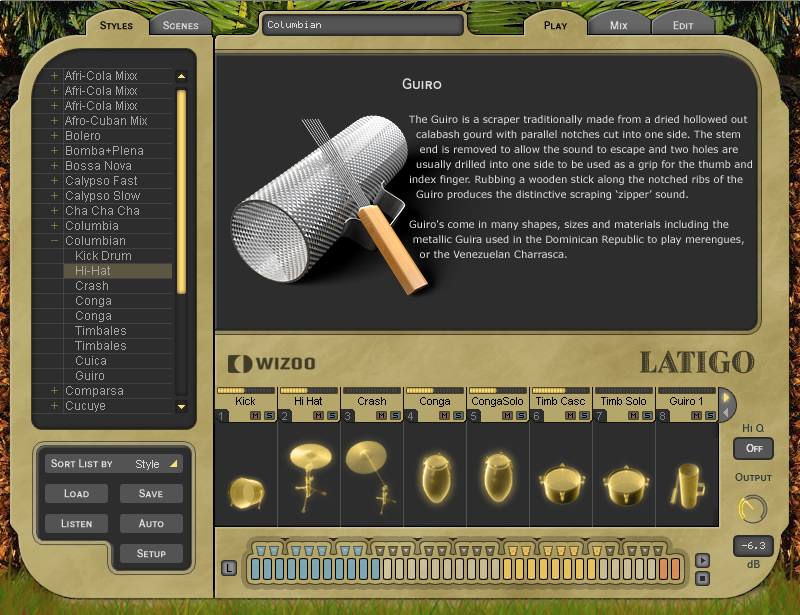Click the Kick drum pad icon
The image size is (800, 615).
(x=246, y=493)
